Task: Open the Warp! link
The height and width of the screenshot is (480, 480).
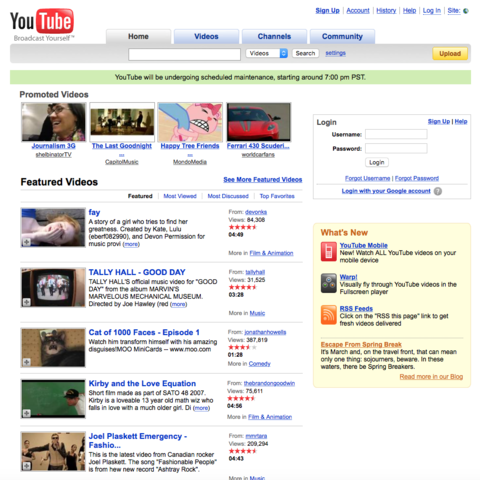Action: click(x=348, y=277)
